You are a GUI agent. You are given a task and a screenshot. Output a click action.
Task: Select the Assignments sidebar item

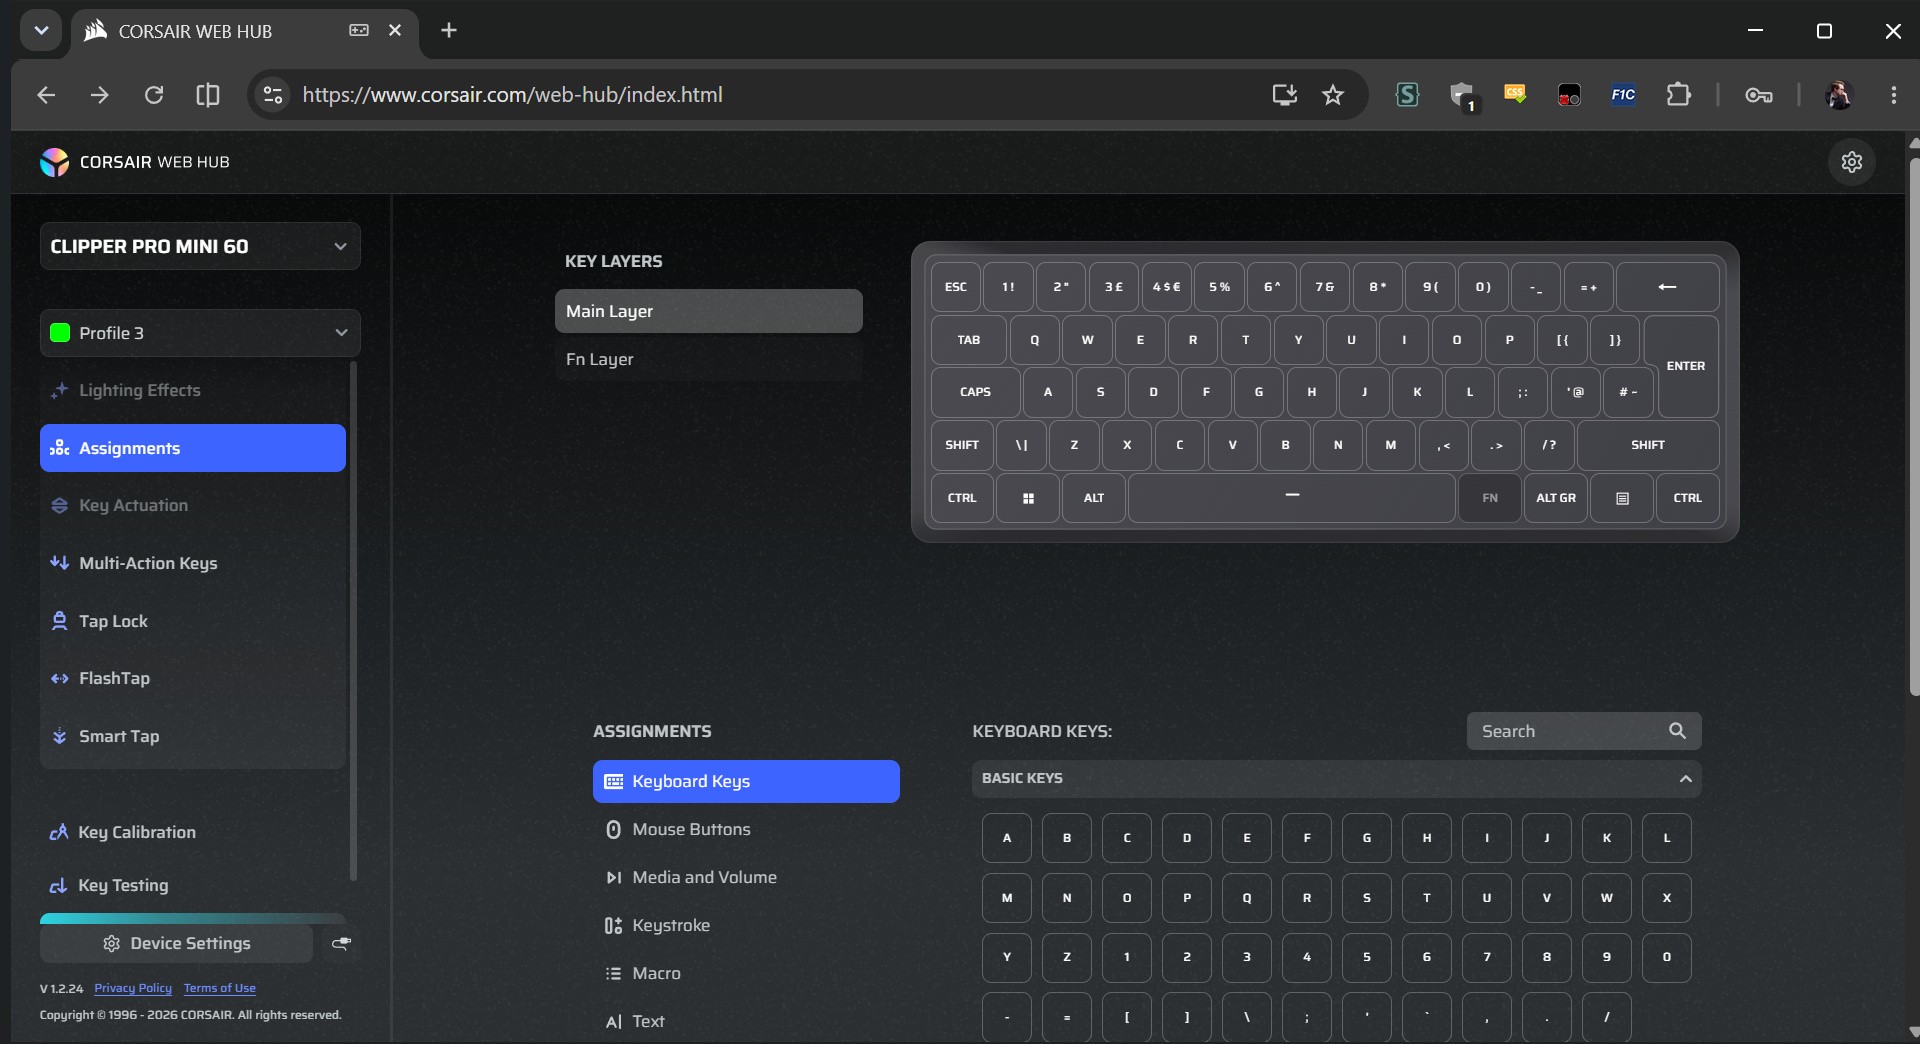(193, 448)
